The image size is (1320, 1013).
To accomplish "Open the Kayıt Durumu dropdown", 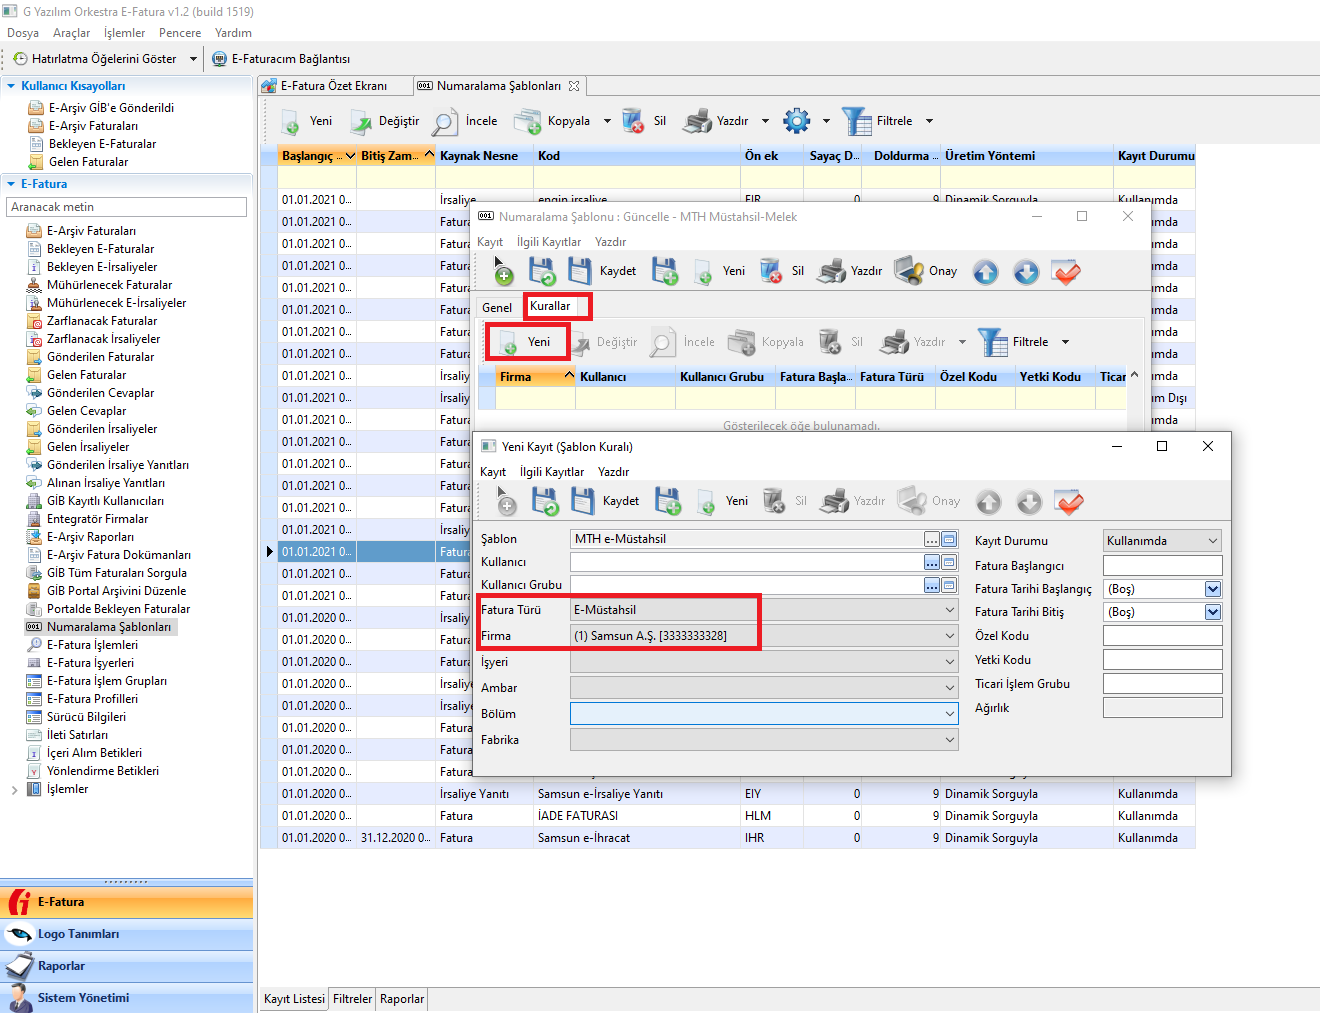I will 1213,541.
